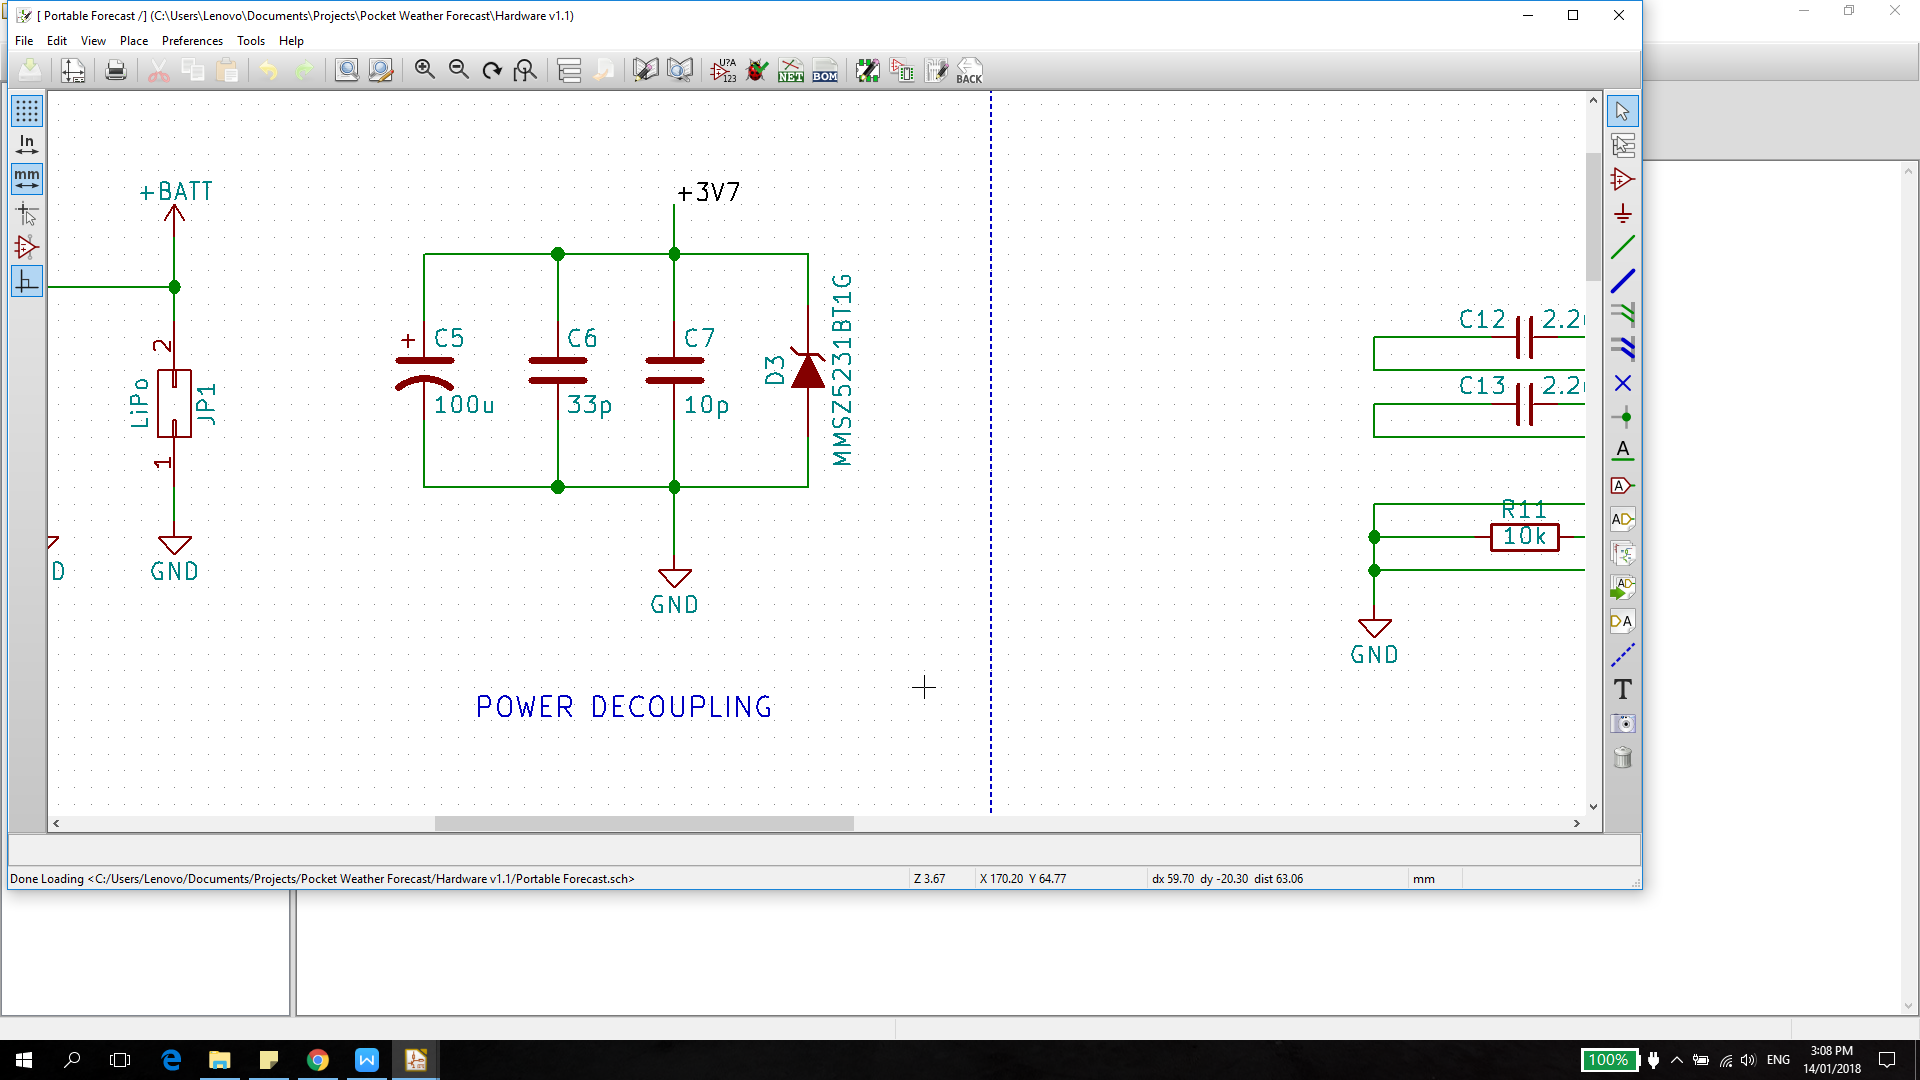Select the Place Power Port tool

1622,213
